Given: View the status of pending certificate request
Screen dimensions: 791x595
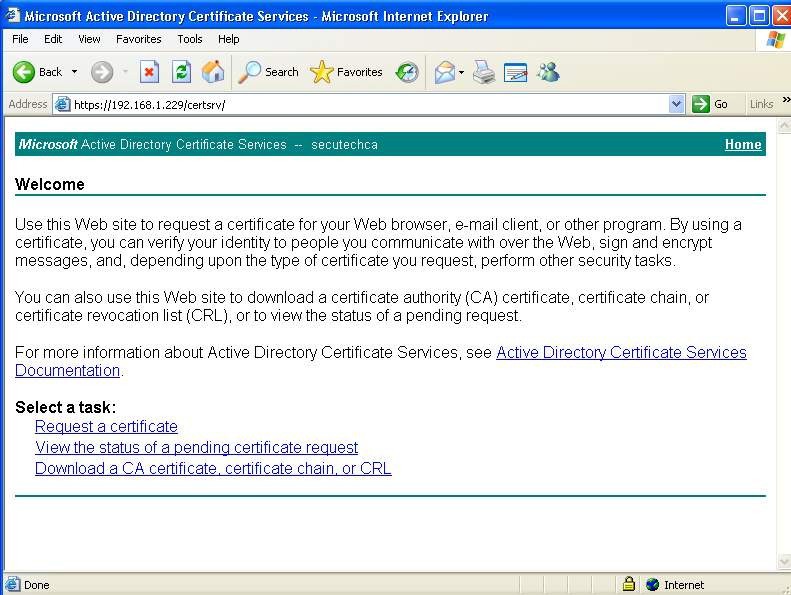Looking at the screenshot, I should tap(196, 448).
